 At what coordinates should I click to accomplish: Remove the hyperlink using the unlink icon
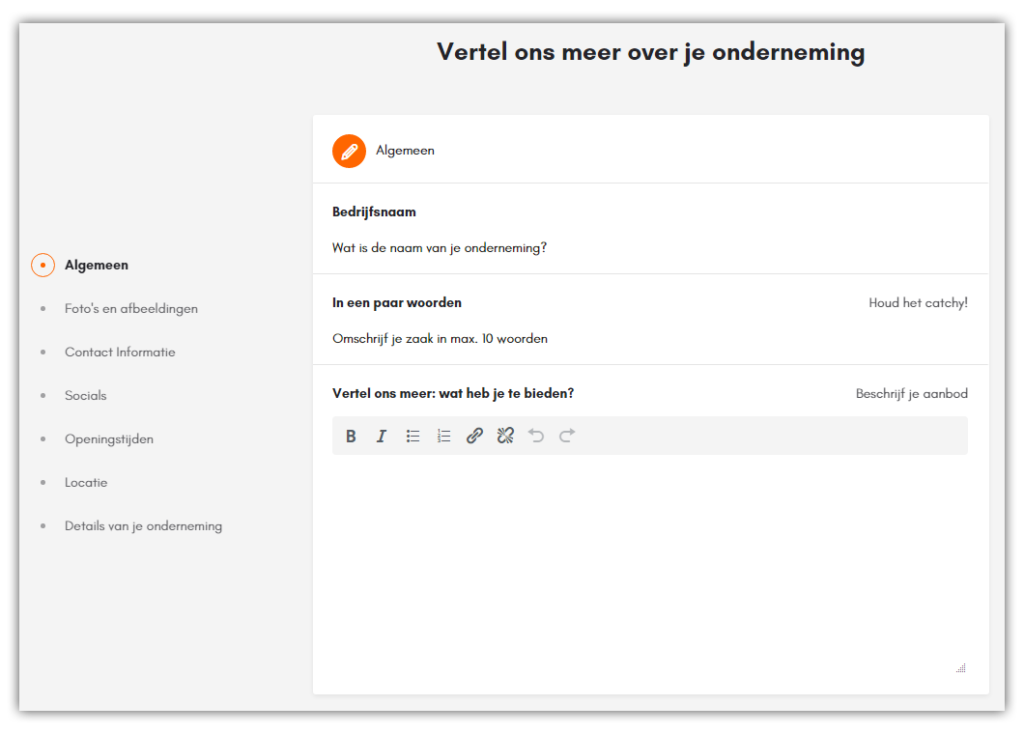coord(505,435)
